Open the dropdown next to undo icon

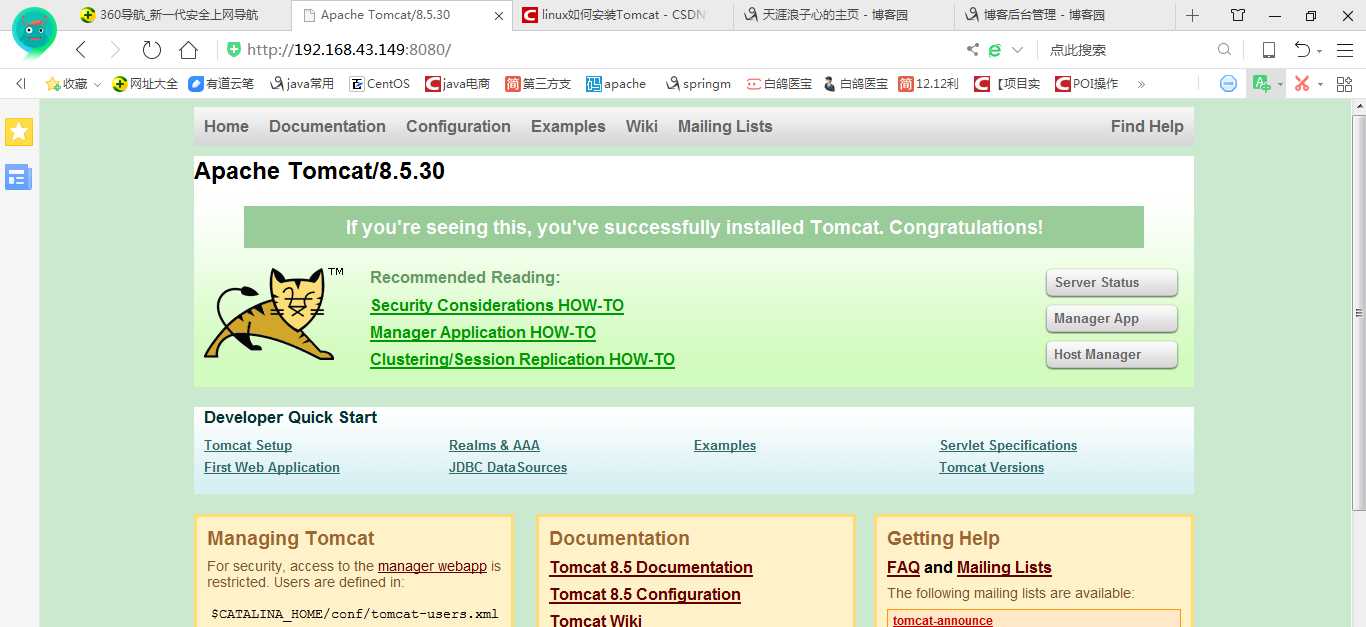tap(1320, 51)
